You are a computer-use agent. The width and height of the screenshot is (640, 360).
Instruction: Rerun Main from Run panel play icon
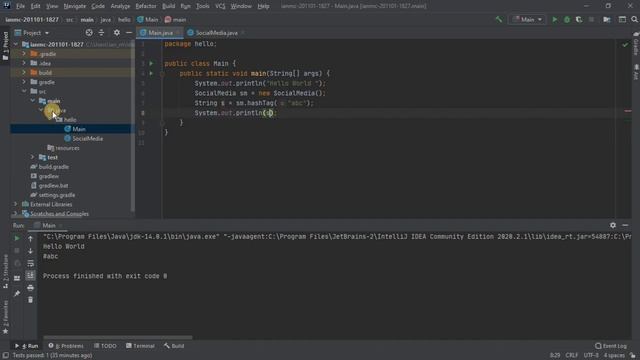(17, 238)
